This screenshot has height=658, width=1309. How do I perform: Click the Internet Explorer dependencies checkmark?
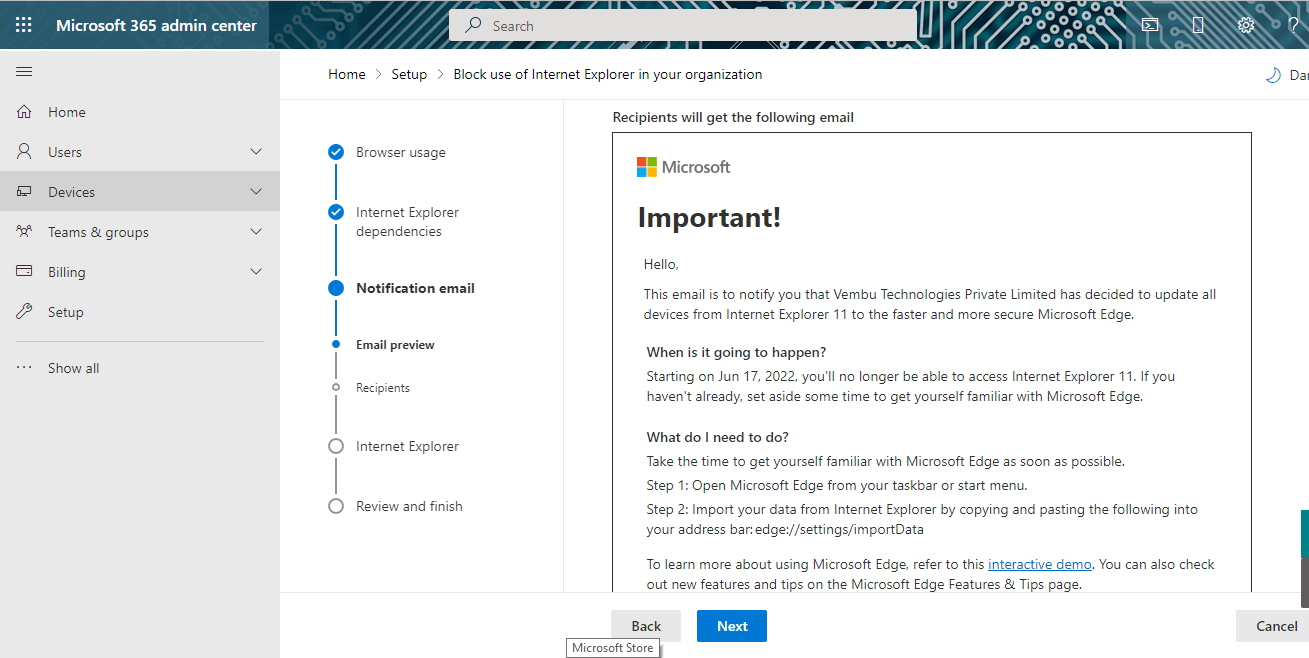[x=336, y=212]
